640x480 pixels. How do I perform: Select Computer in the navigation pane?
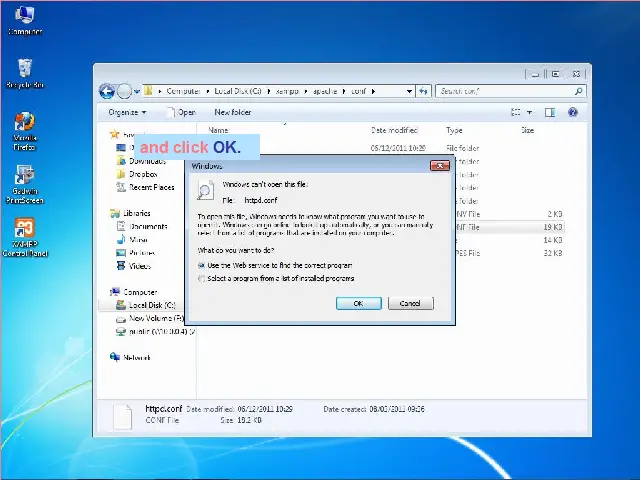pos(133,292)
